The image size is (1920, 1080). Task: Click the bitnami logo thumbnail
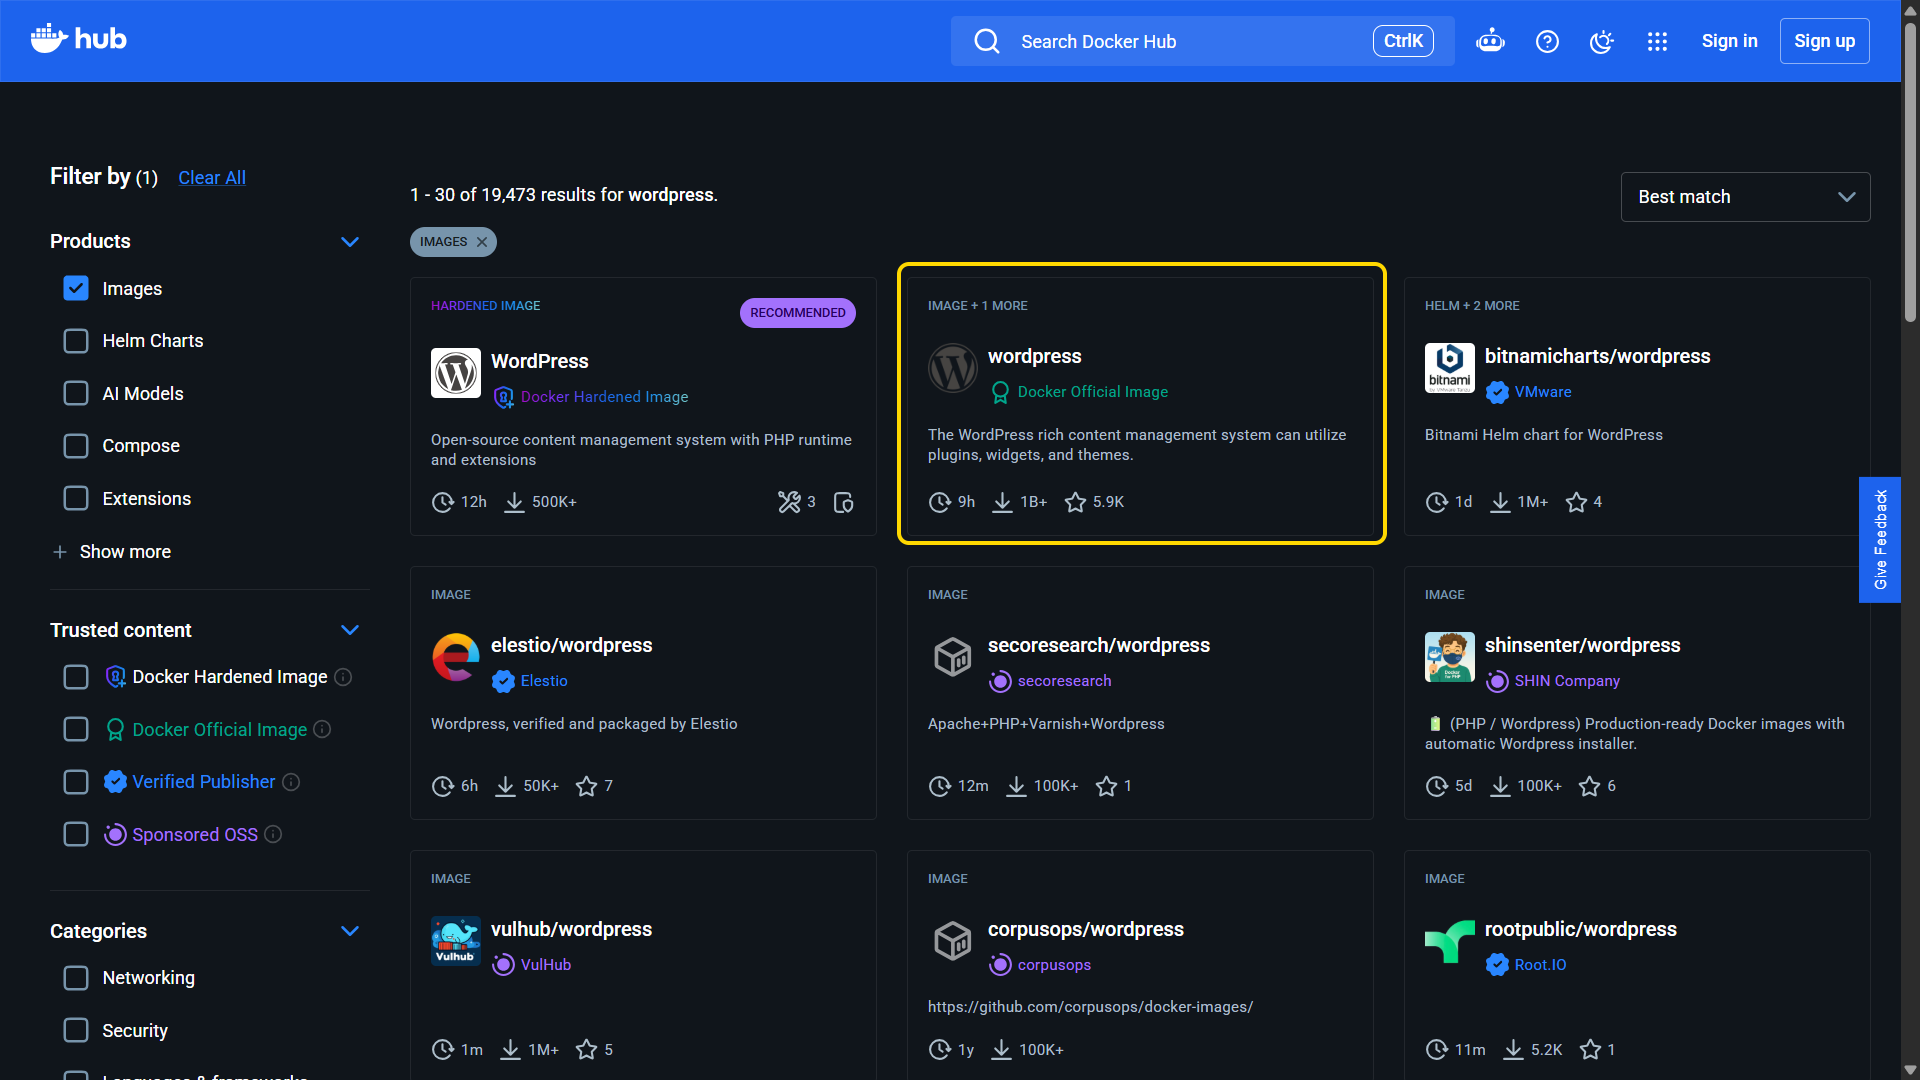click(1450, 368)
